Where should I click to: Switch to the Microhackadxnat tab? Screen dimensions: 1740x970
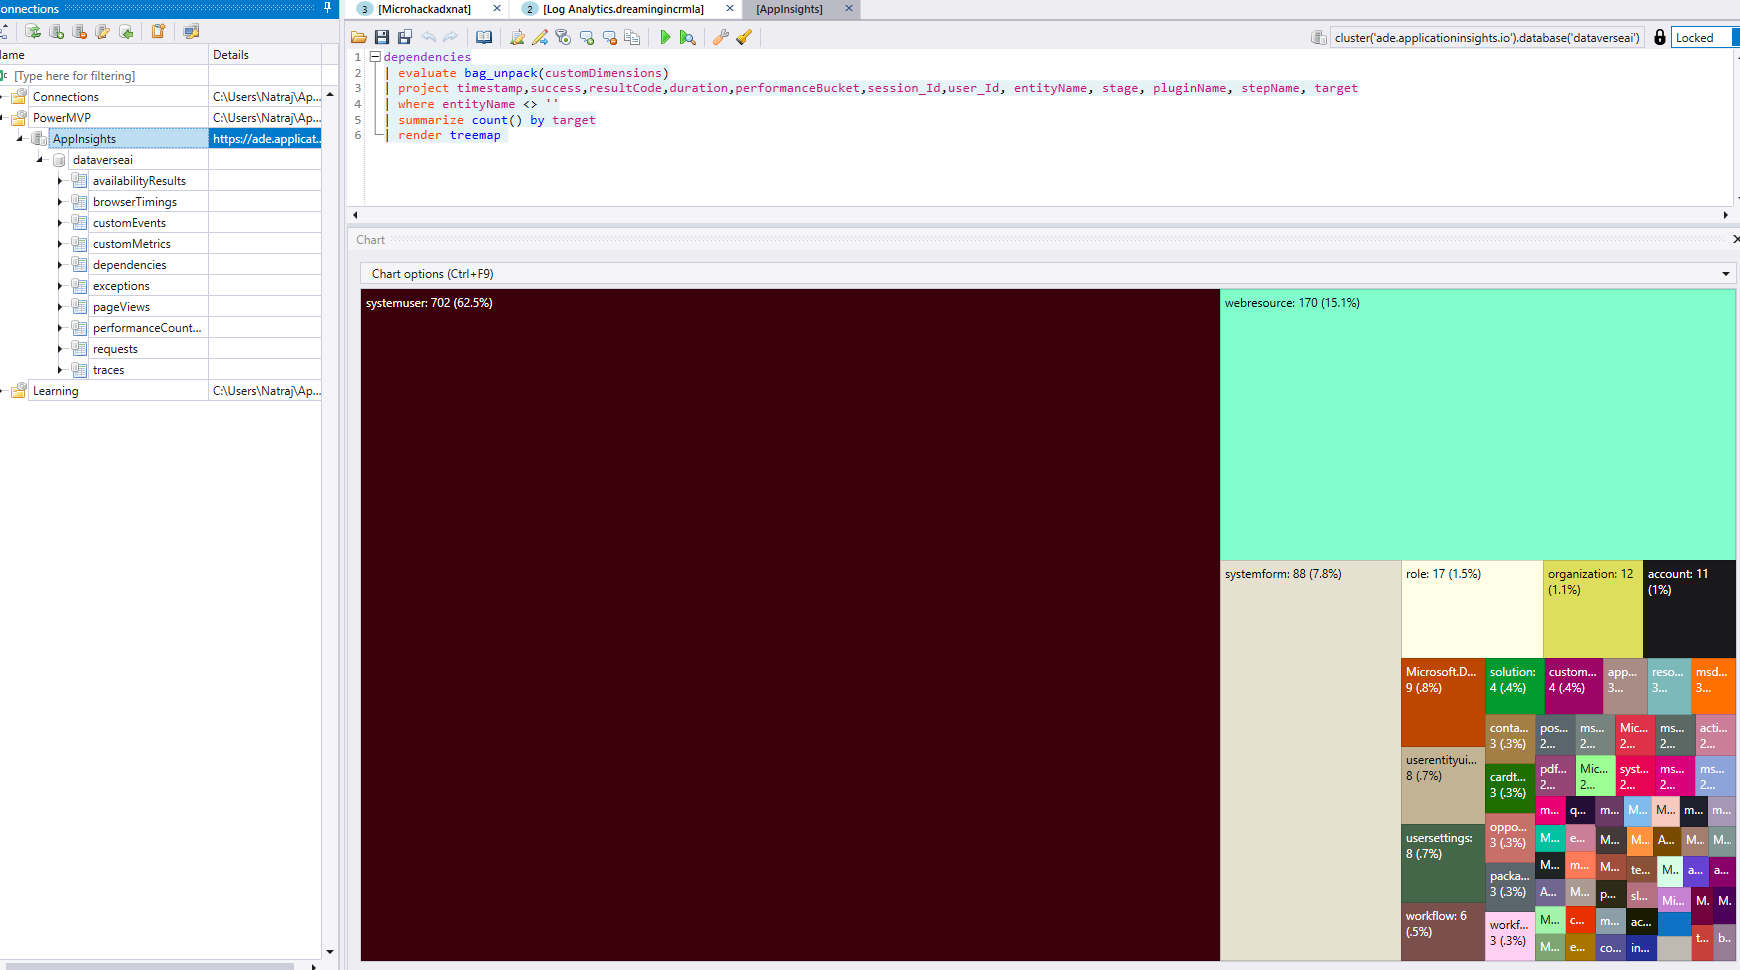(x=424, y=9)
